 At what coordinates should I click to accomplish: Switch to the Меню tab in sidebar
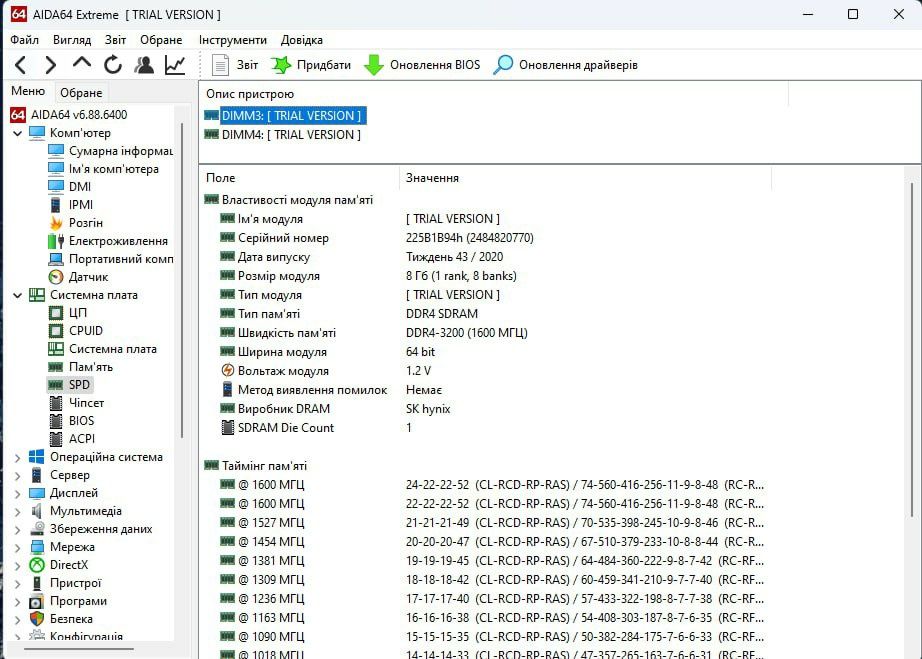[x=28, y=91]
